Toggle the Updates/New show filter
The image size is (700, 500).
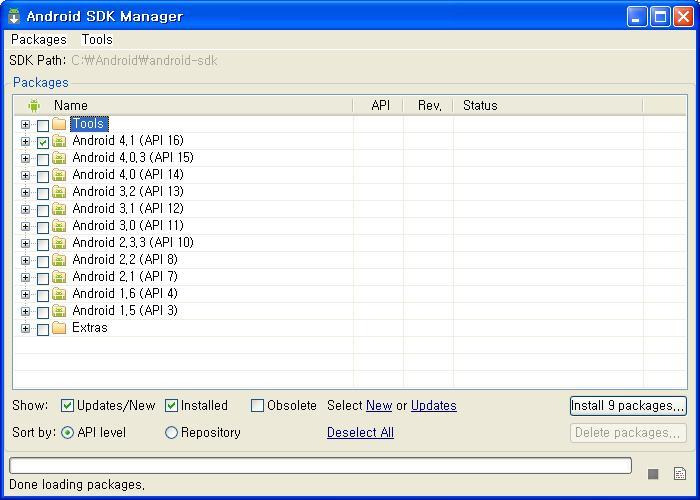click(67, 405)
